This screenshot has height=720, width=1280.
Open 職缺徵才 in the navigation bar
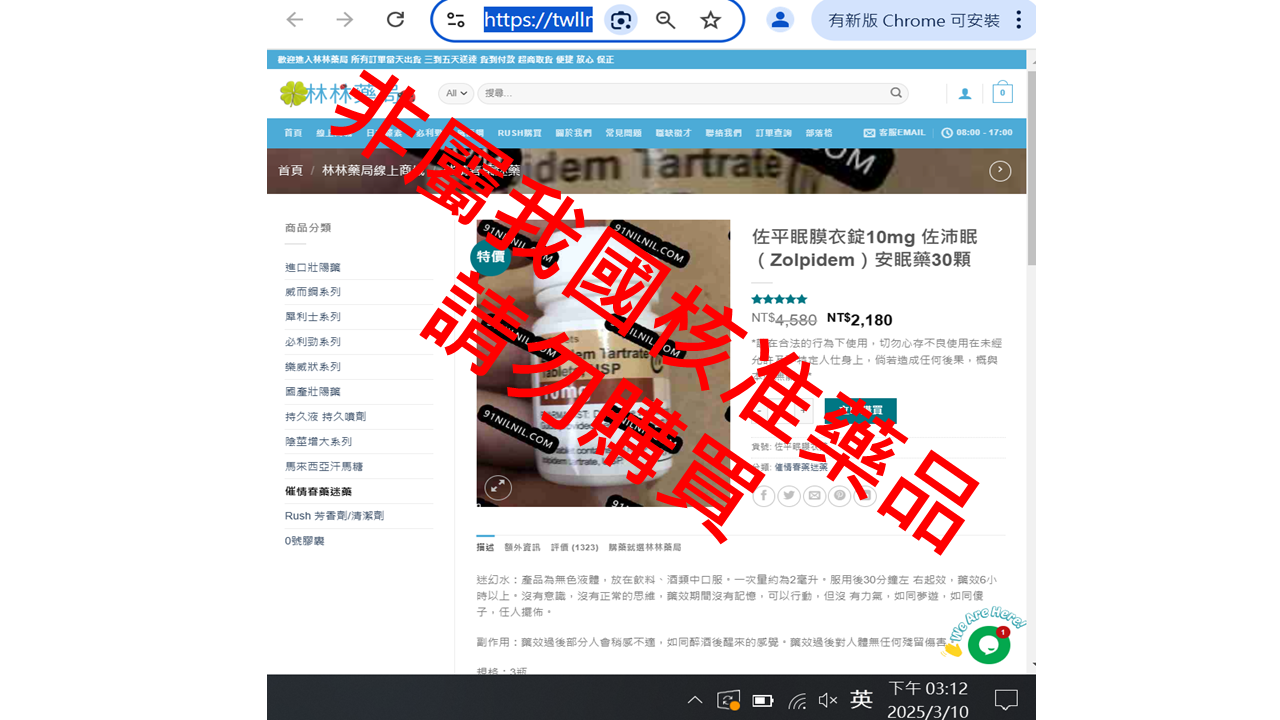673,133
